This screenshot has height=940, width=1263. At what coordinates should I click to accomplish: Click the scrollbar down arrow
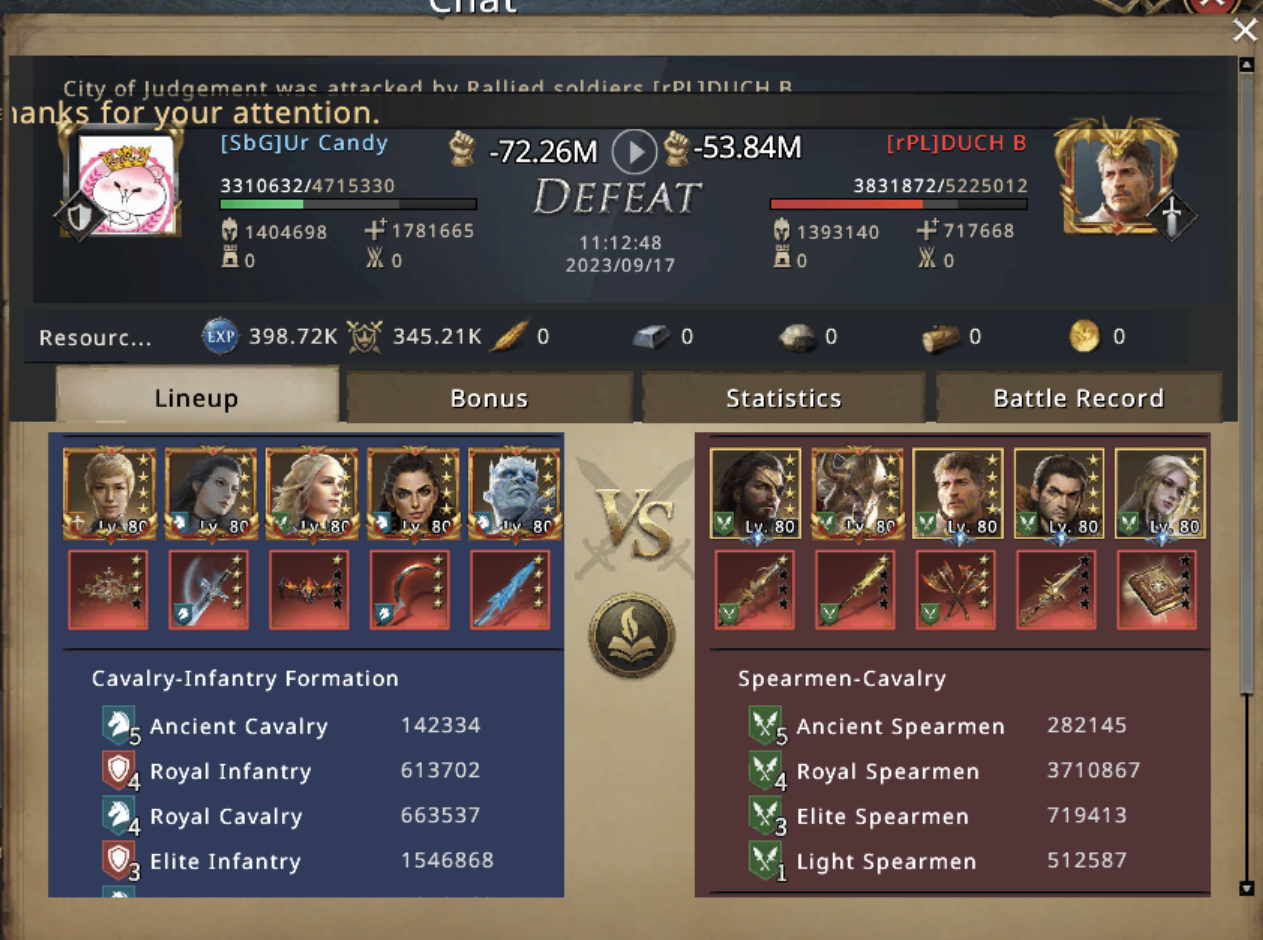(x=1245, y=888)
